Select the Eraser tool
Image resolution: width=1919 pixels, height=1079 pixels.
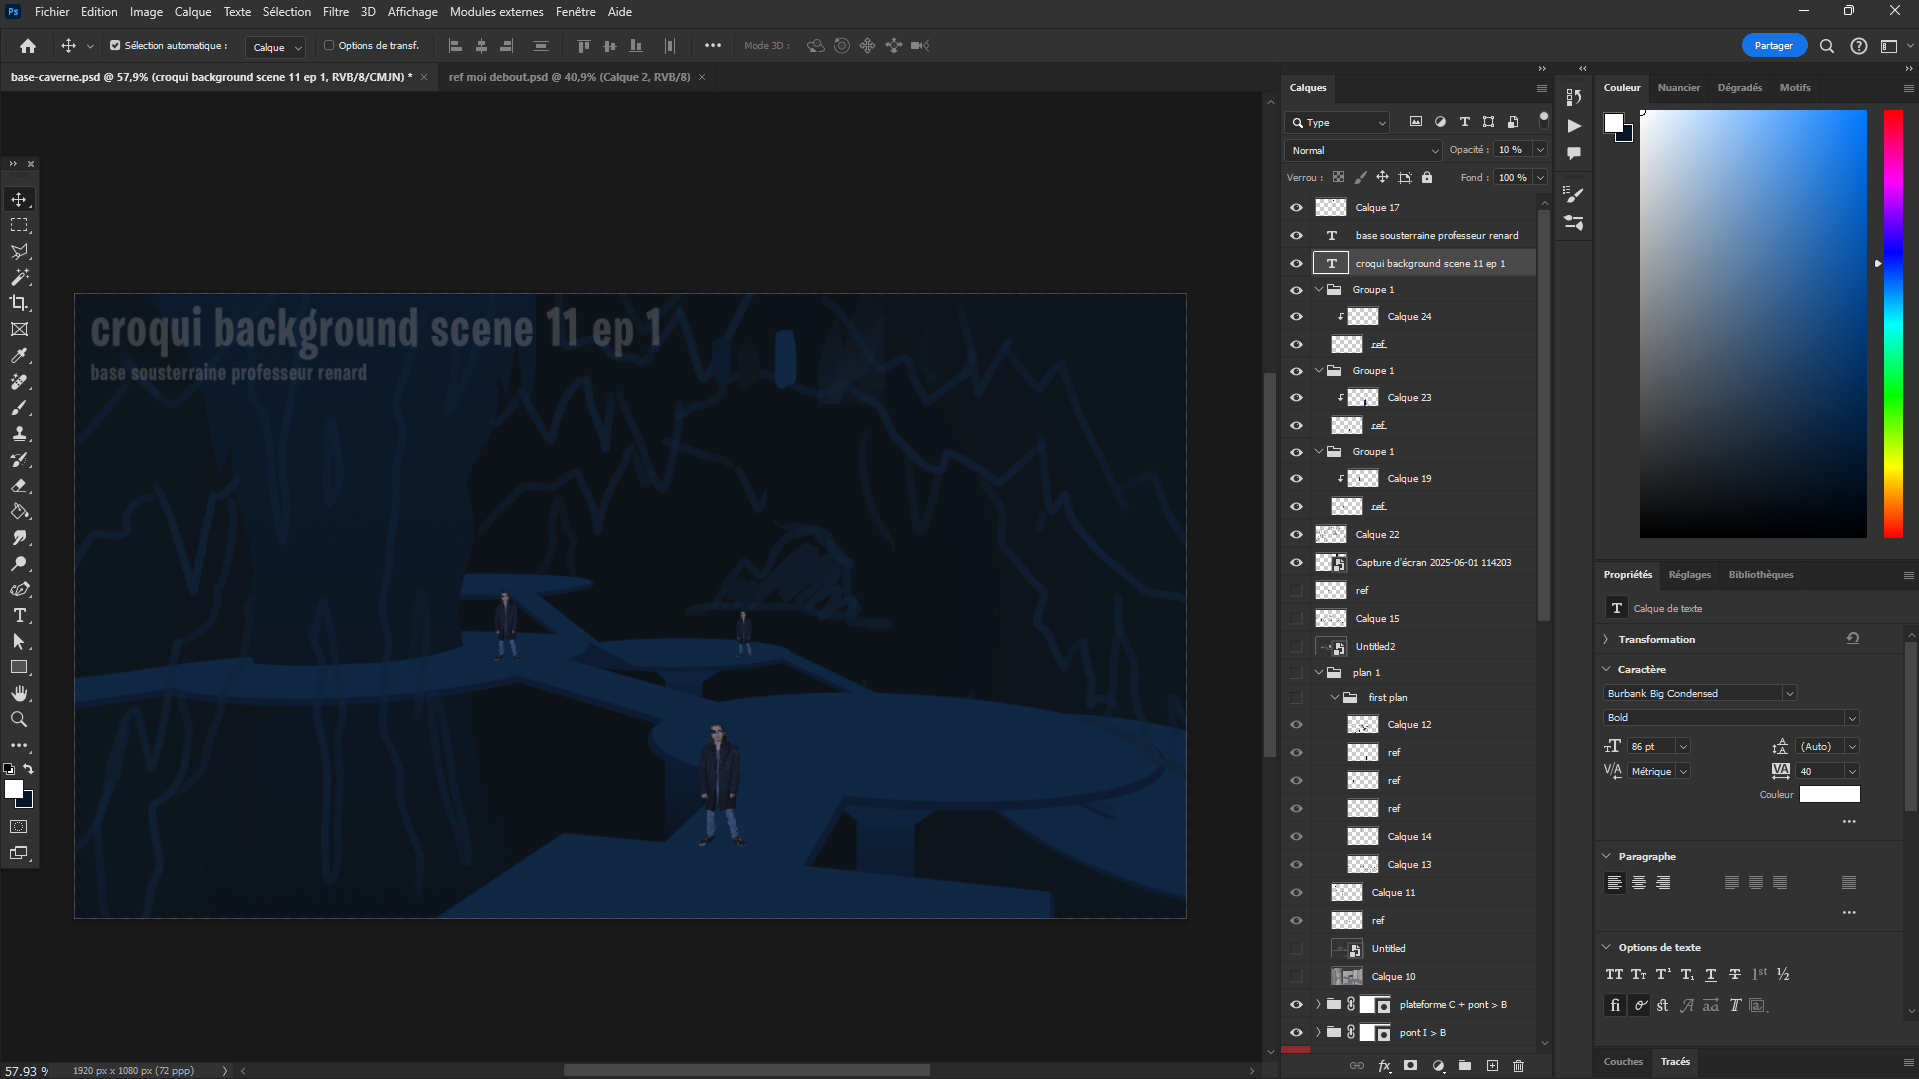point(19,486)
